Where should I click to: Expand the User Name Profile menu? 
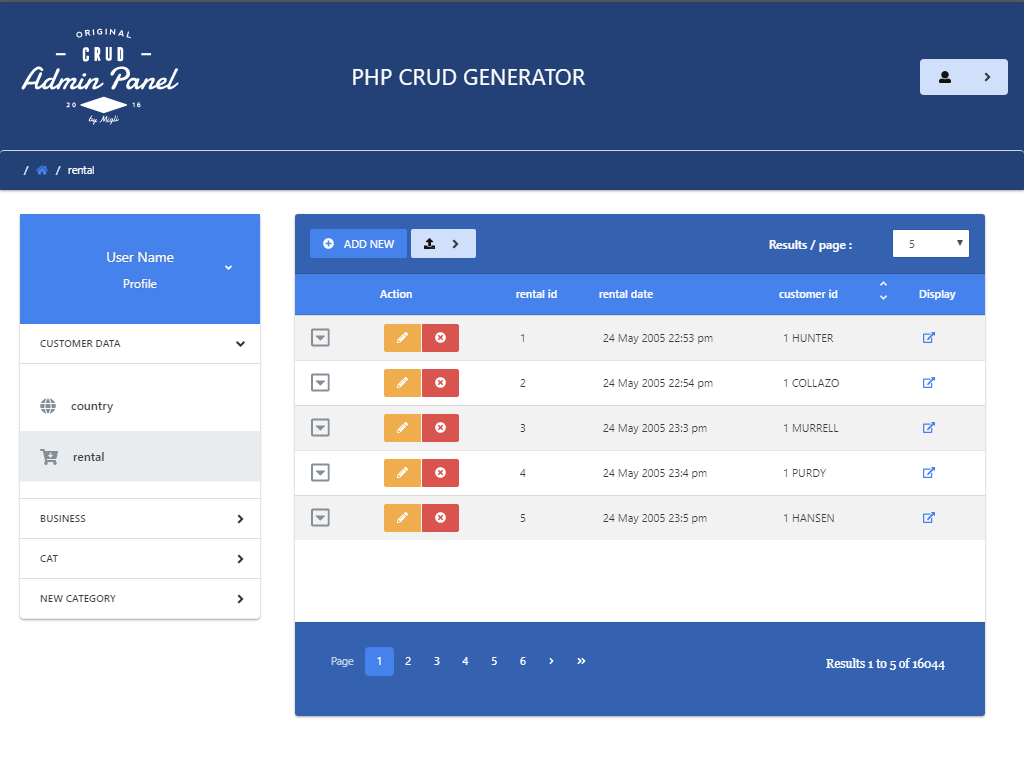pyautogui.click(x=228, y=268)
